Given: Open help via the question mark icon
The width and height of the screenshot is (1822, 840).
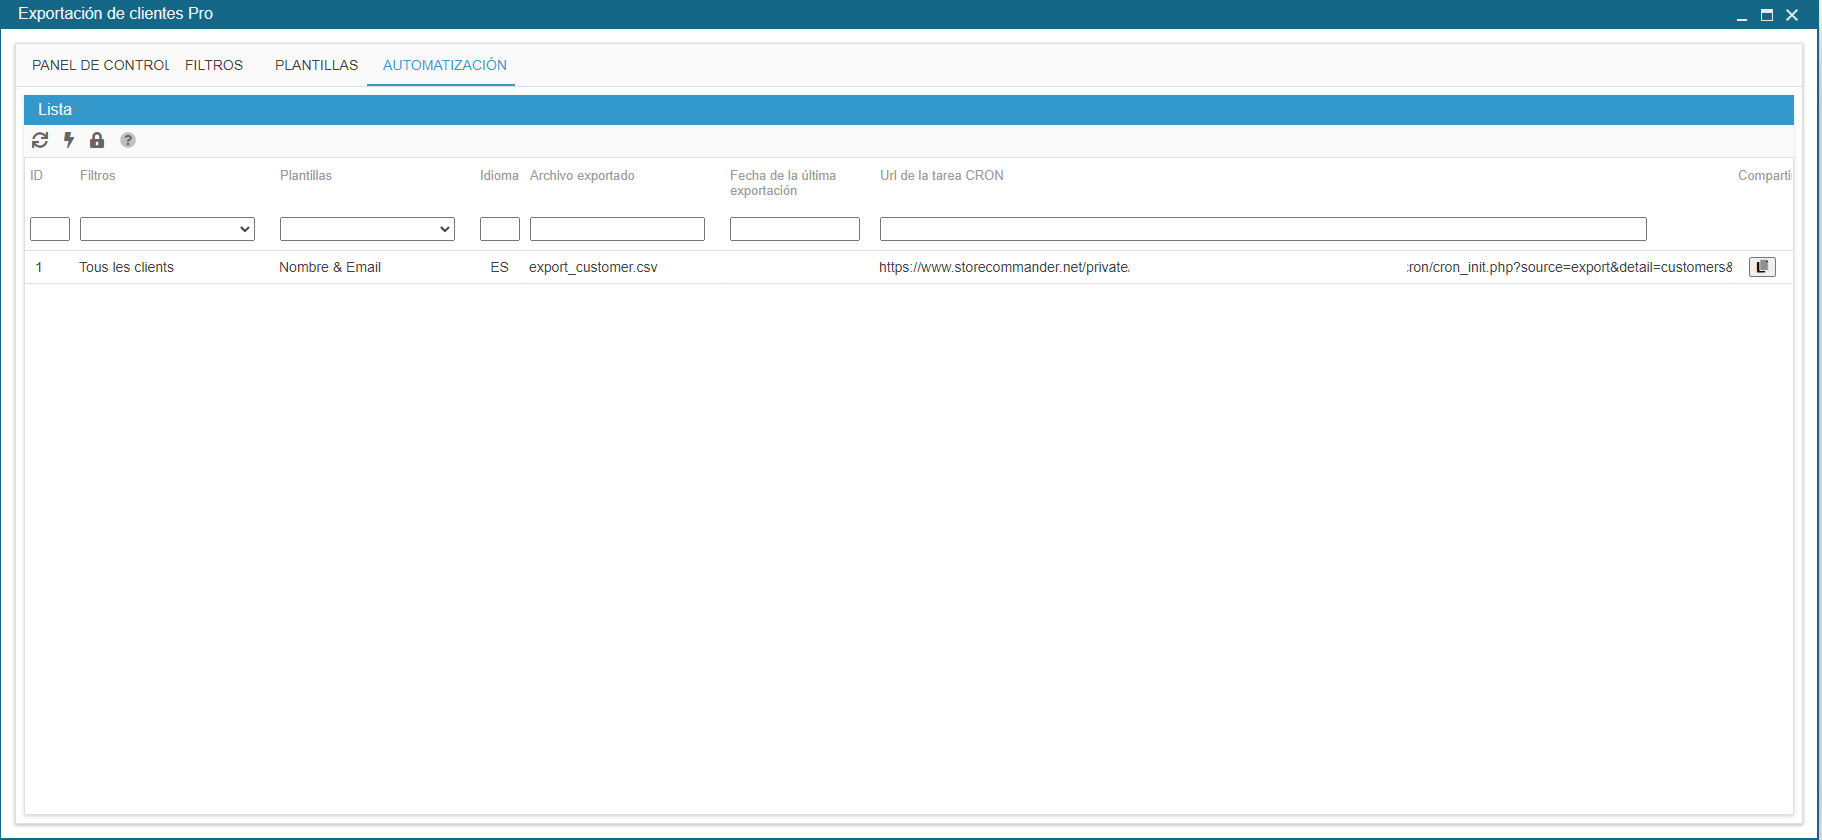Looking at the screenshot, I should (128, 140).
